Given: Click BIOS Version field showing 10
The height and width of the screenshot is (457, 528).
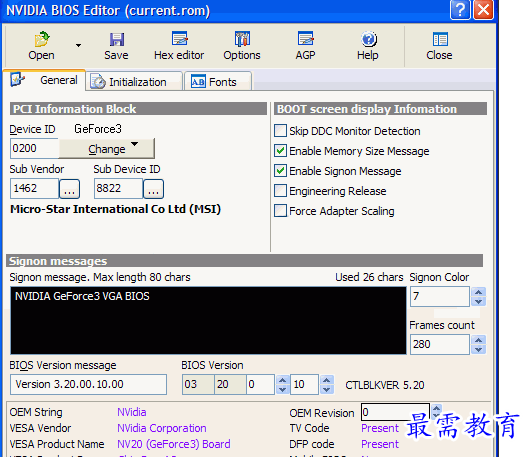Looking at the screenshot, I should pos(304,384).
